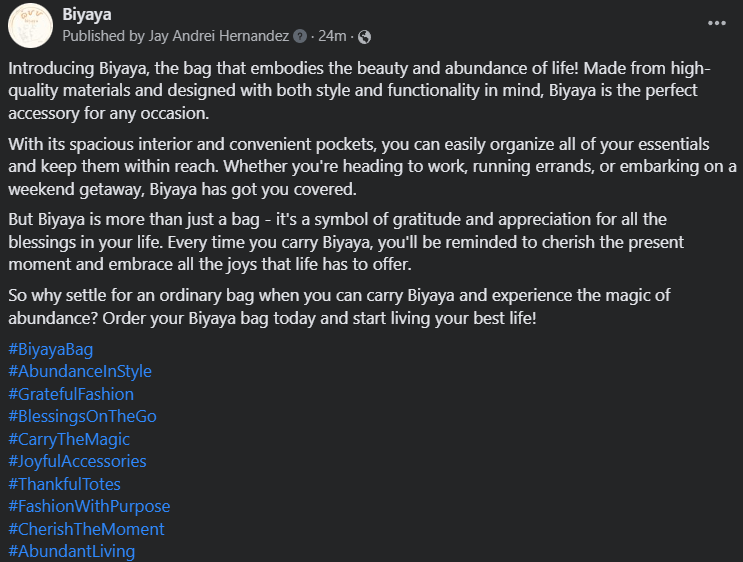The height and width of the screenshot is (562, 743).
Task: Select the #BlessingsOnTheGo hashtag
Action: coord(82,416)
